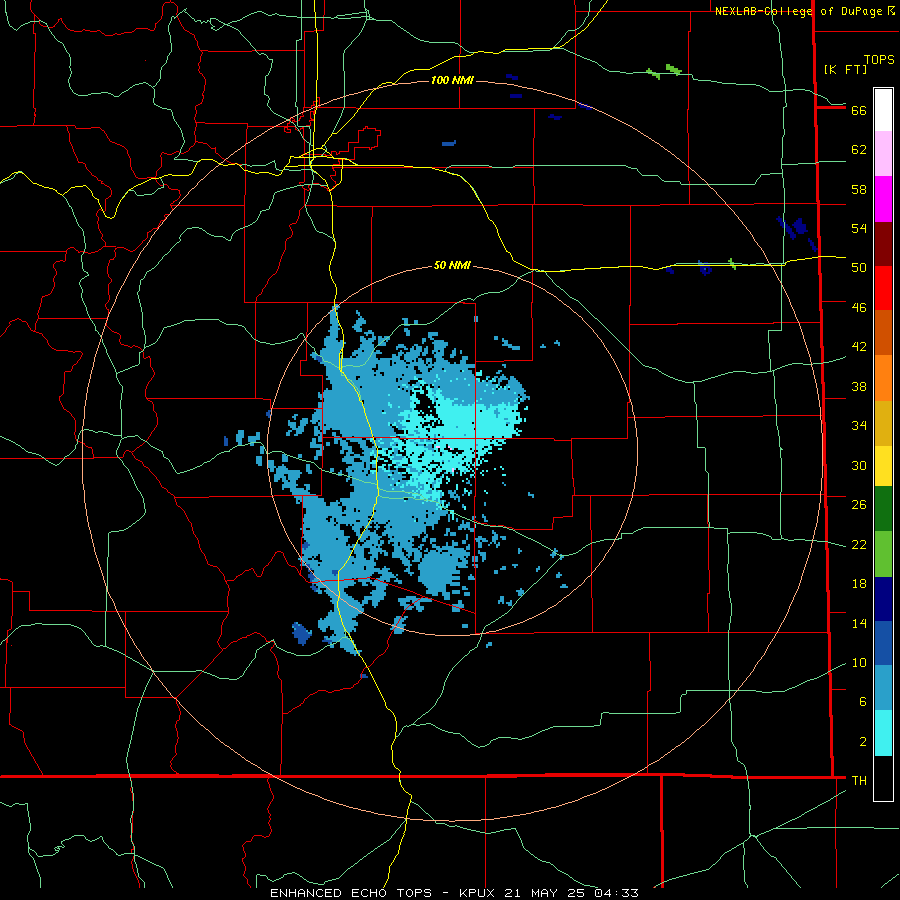Image resolution: width=900 pixels, height=900 pixels.
Task: Click the "50 NMI" range ring label
Action: [x=452, y=265]
